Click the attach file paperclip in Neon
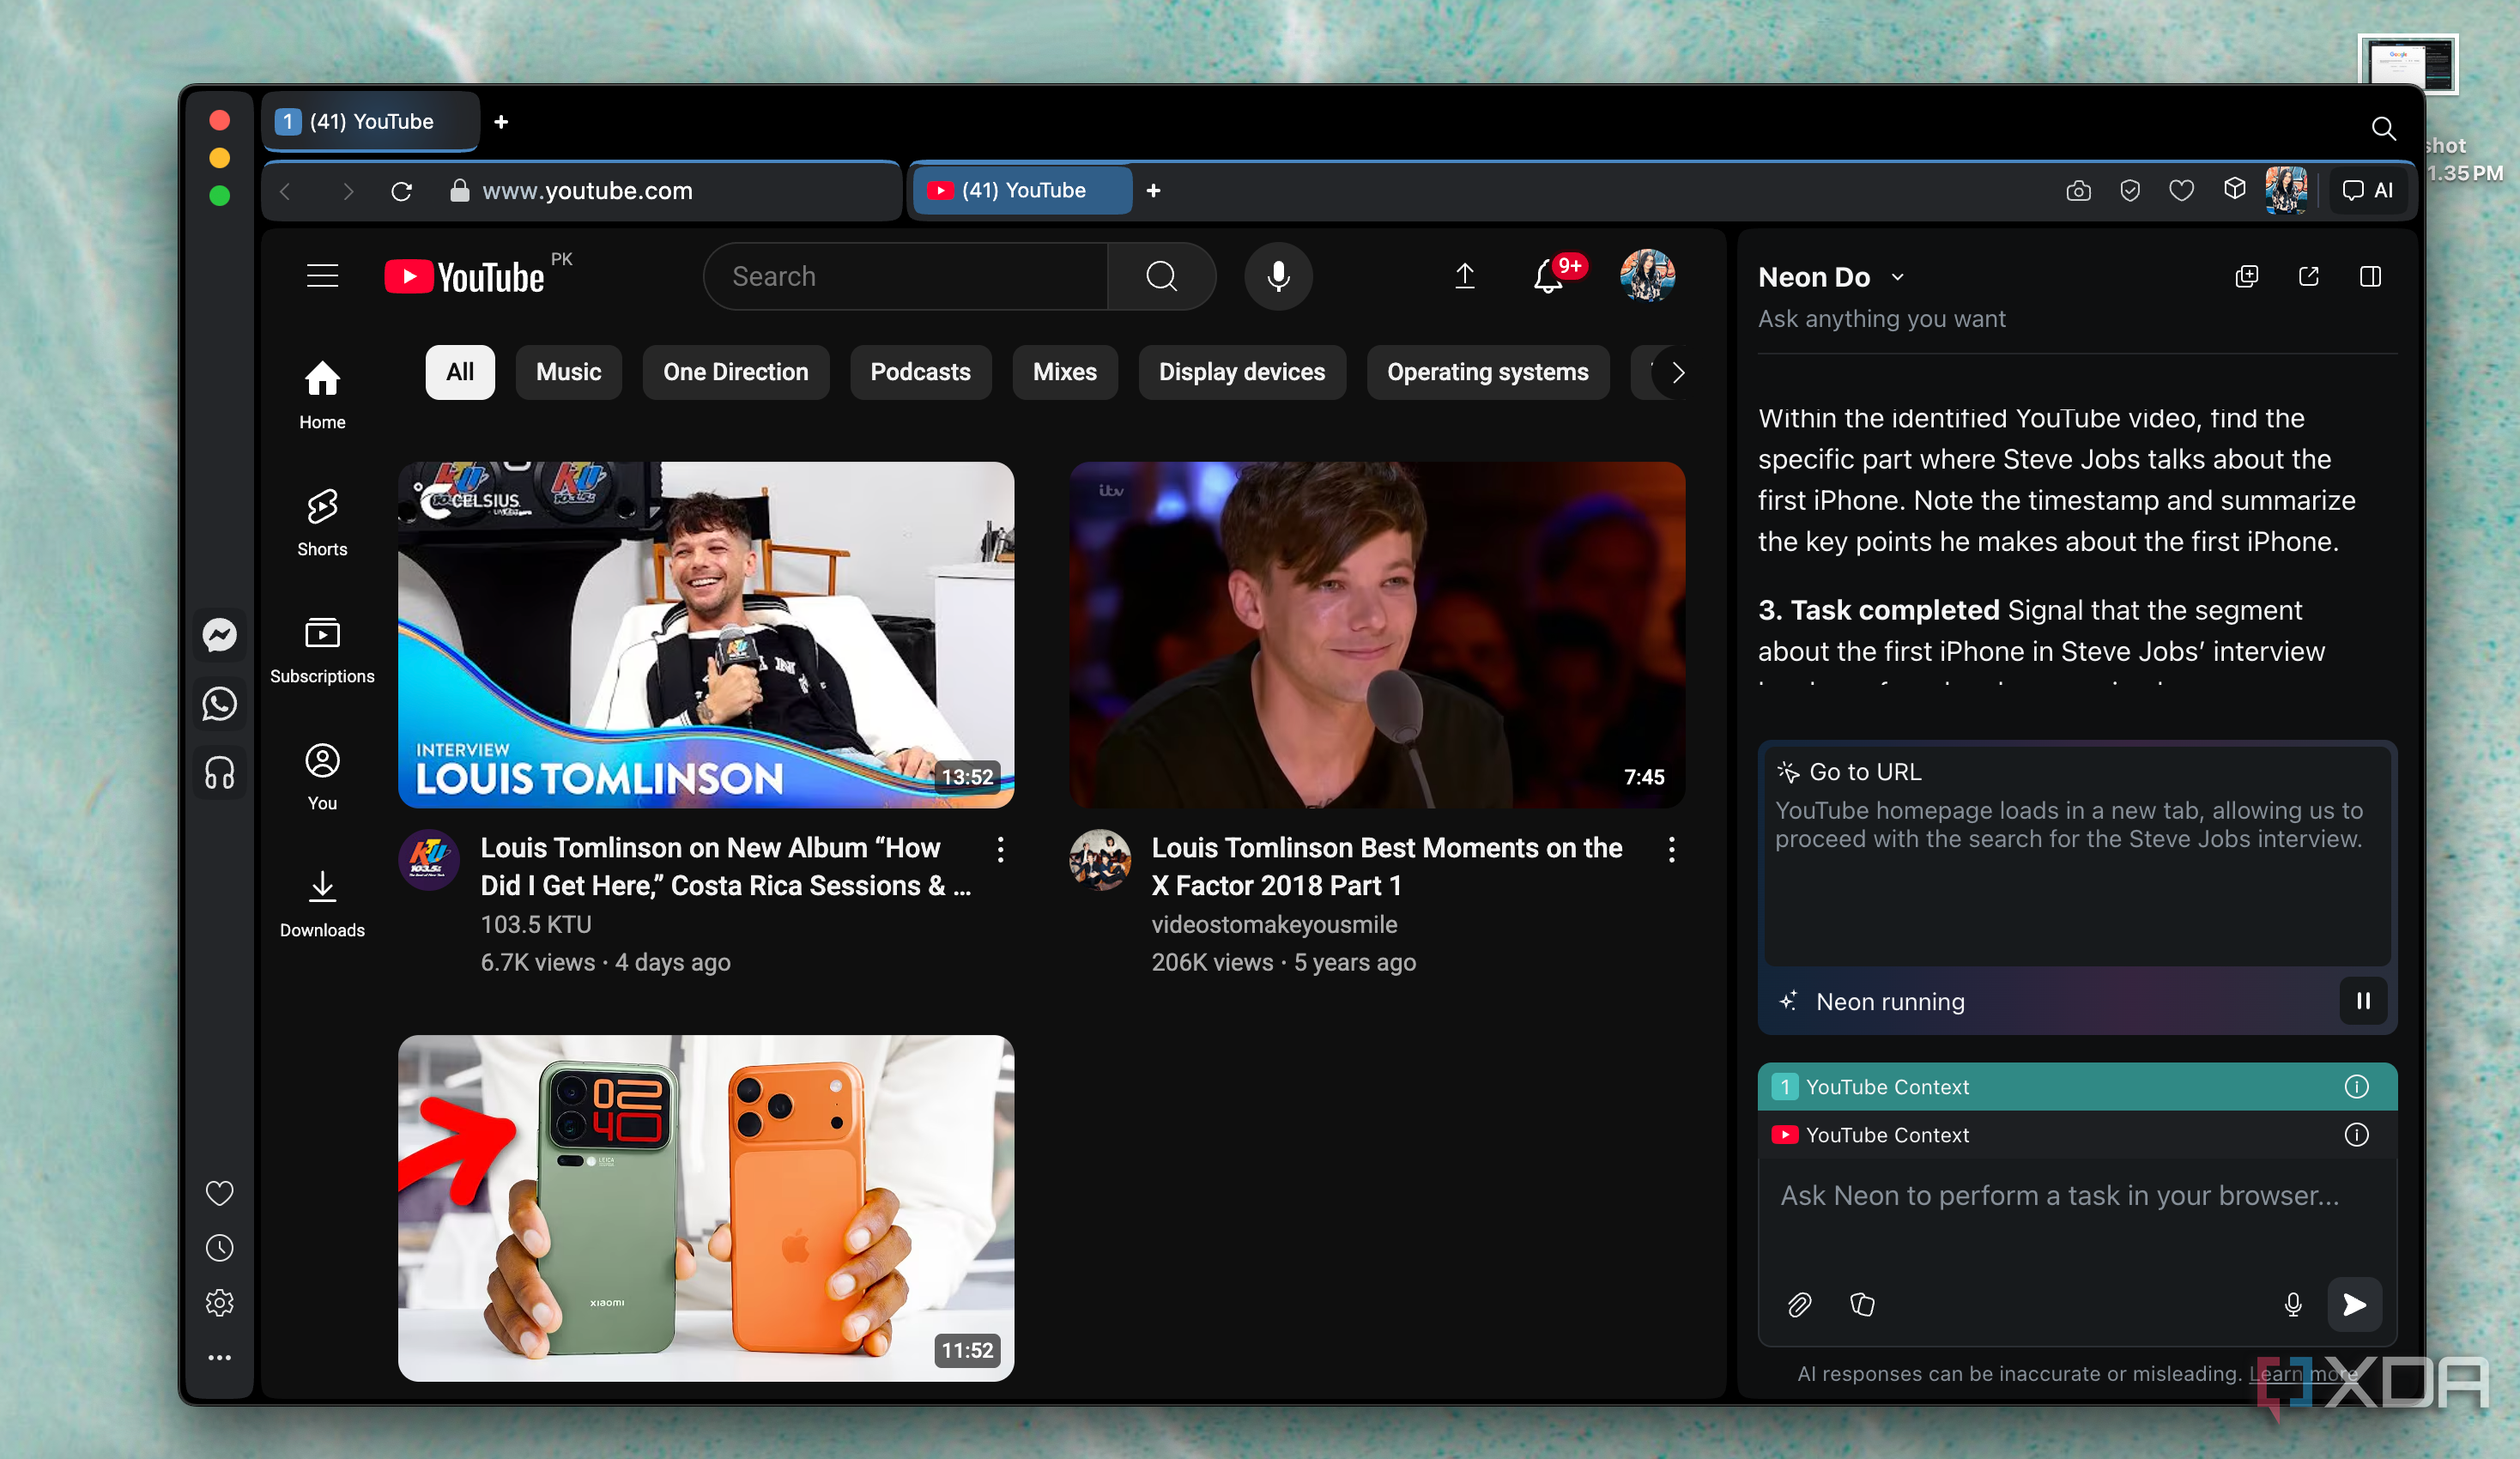Viewport: 2520px width, 1459px height. [x=1799, y=1305]
